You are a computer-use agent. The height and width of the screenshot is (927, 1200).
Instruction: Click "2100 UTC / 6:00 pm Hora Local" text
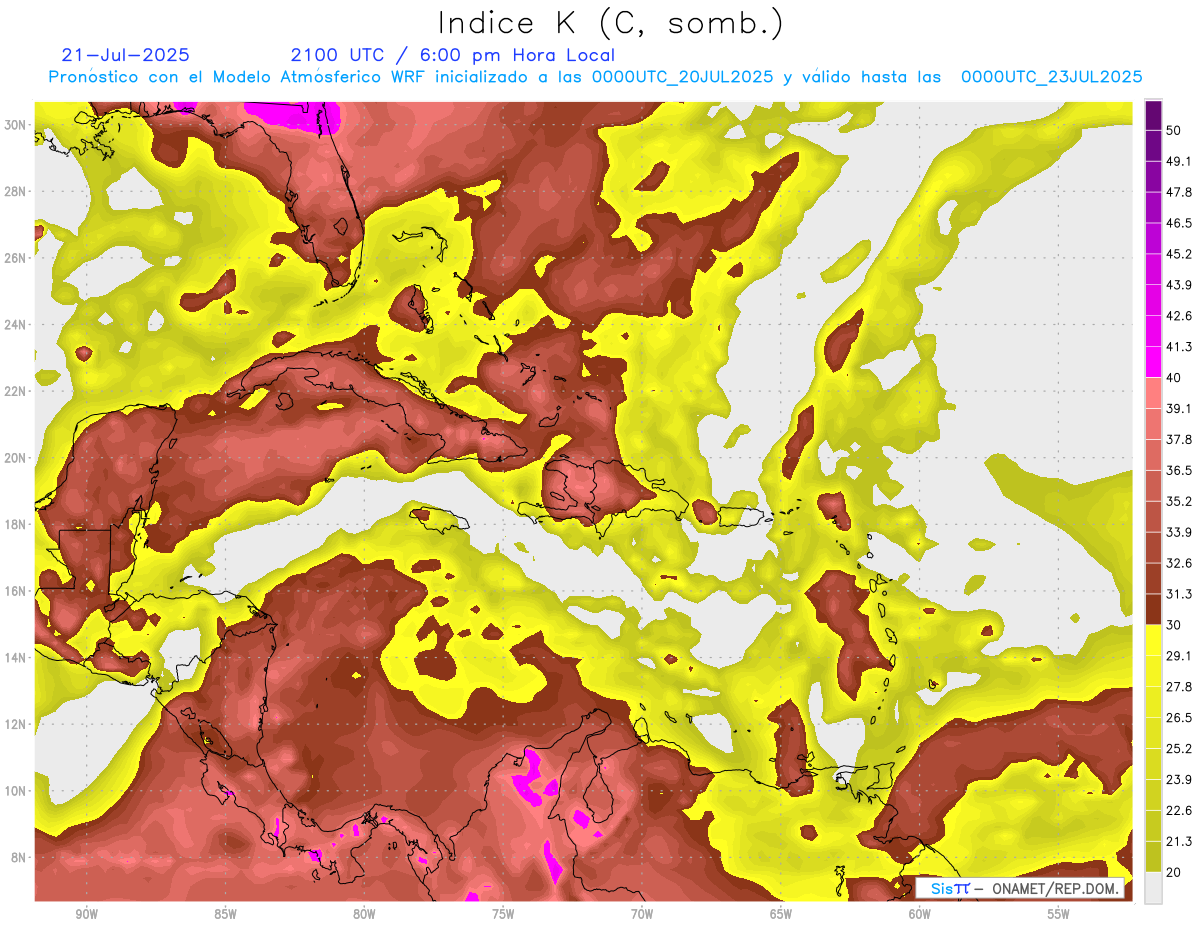(x=453, y=55)
